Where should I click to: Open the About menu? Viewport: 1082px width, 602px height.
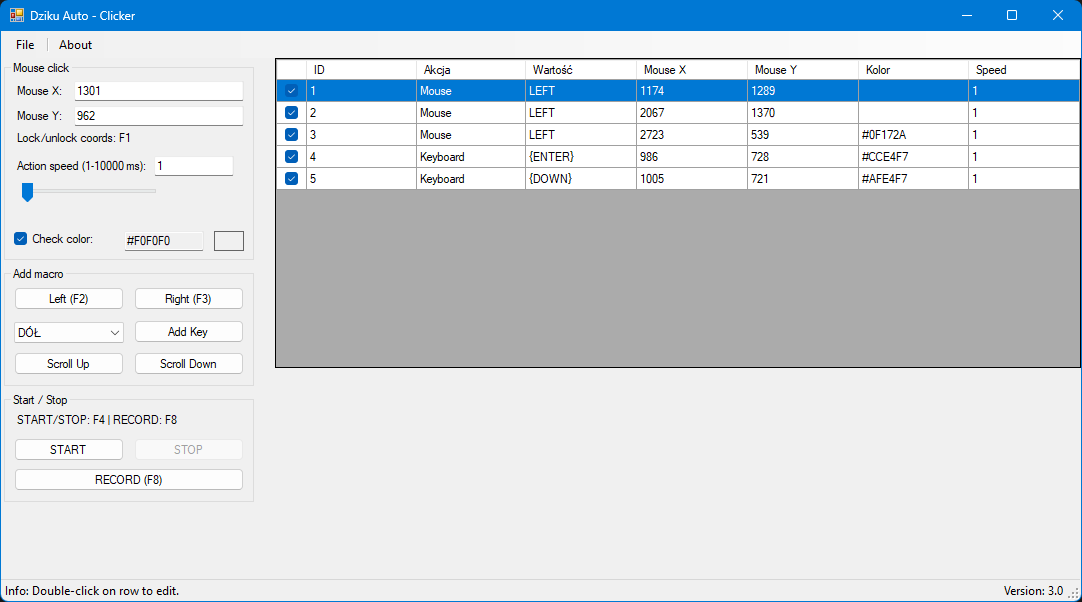(x=75, y=45)
